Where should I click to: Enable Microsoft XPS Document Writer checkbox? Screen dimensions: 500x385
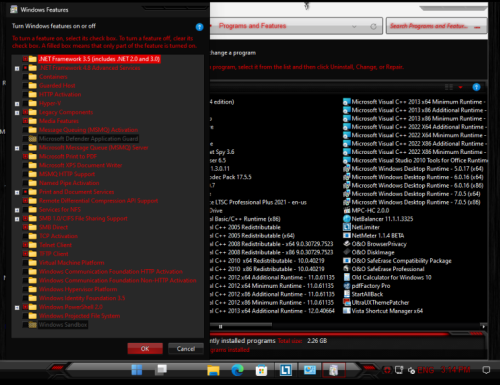point(25,165)
